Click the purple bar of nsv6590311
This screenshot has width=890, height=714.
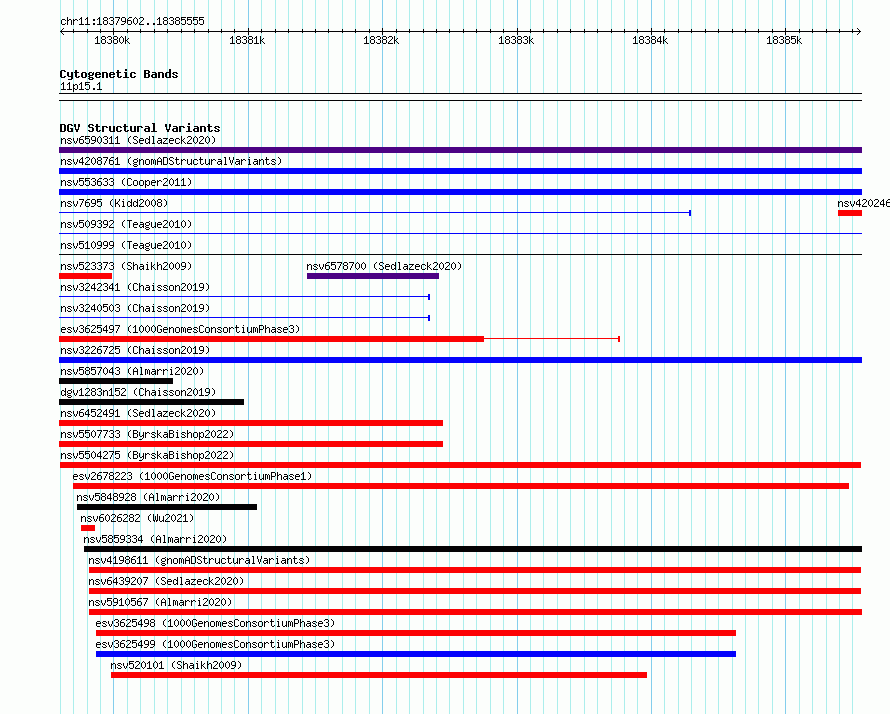pyautogui.click(x=460, y=150)
